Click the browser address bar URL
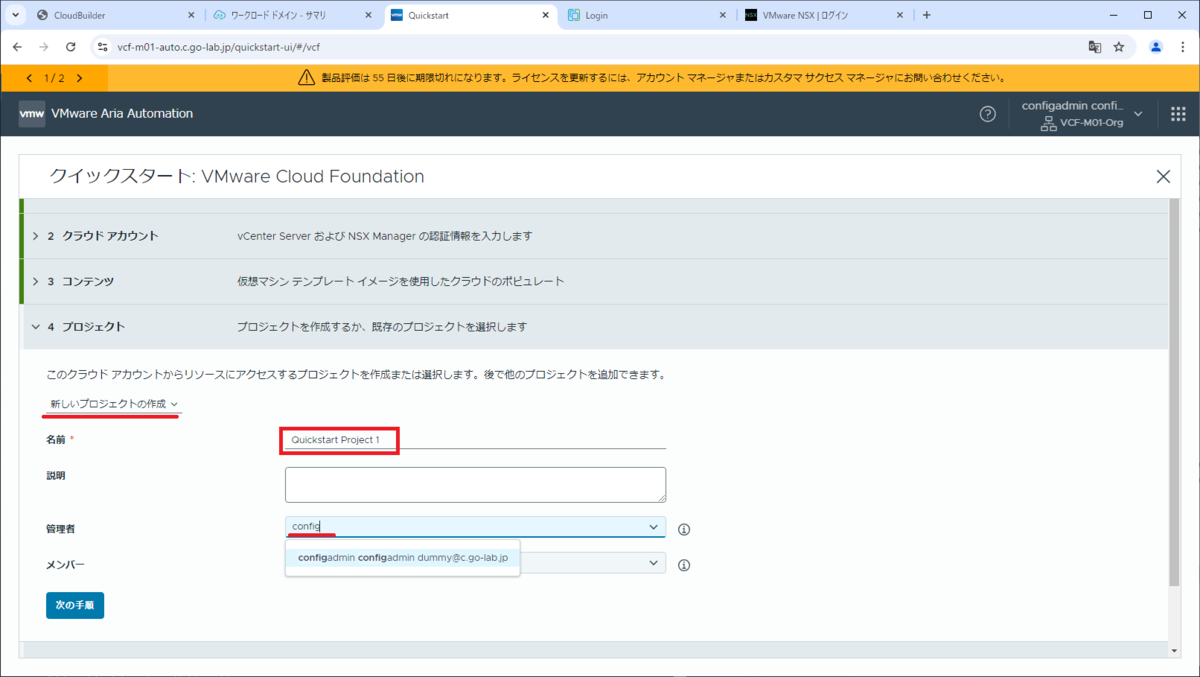The width and height of the screenshot is (1200, 677). 219,47
